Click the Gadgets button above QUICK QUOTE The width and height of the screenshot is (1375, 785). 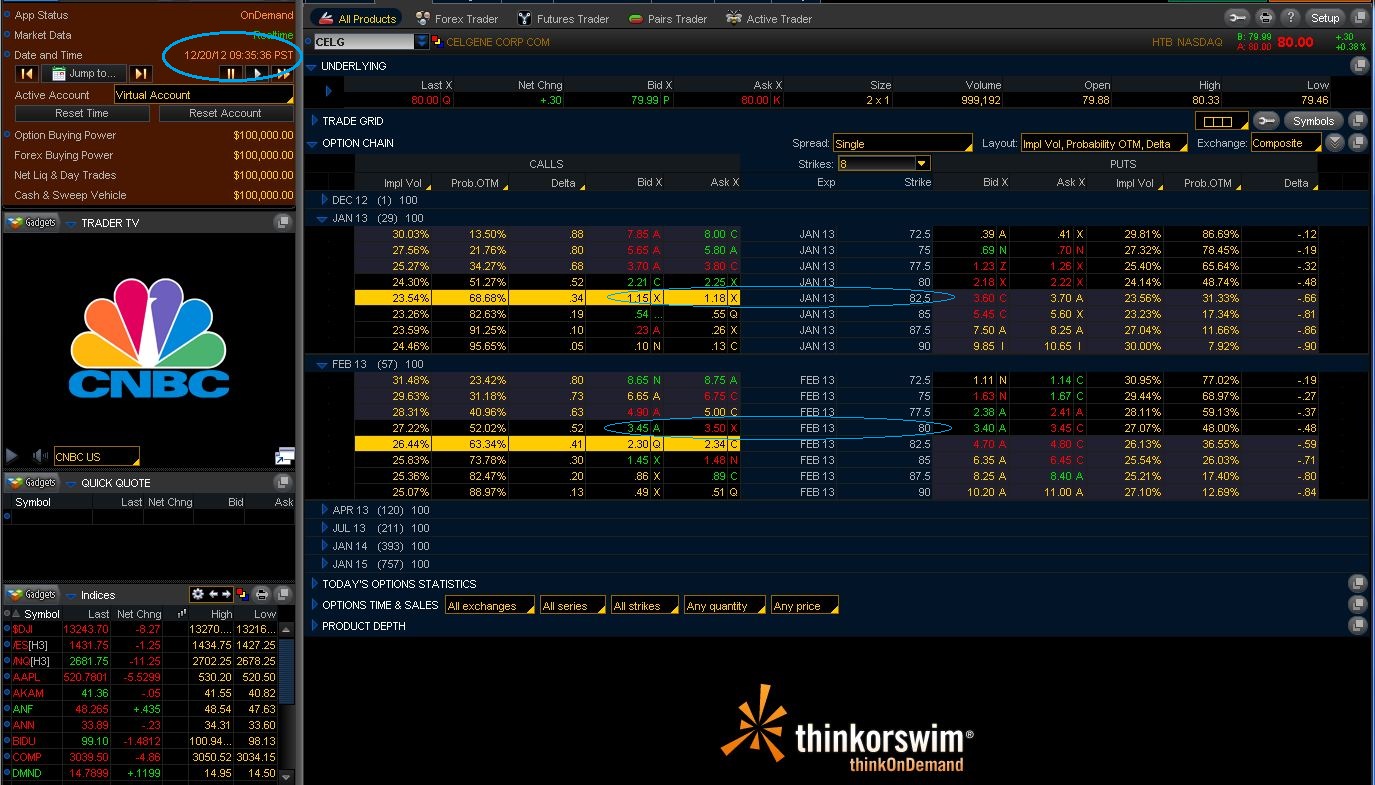pos(31,483)
